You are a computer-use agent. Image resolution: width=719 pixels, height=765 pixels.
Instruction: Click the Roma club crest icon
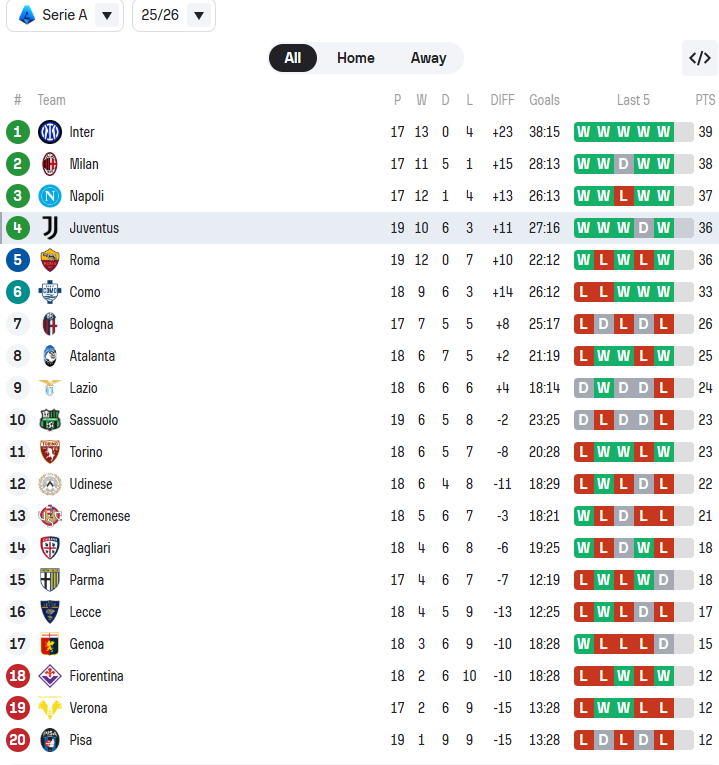(x=50, y=260)
